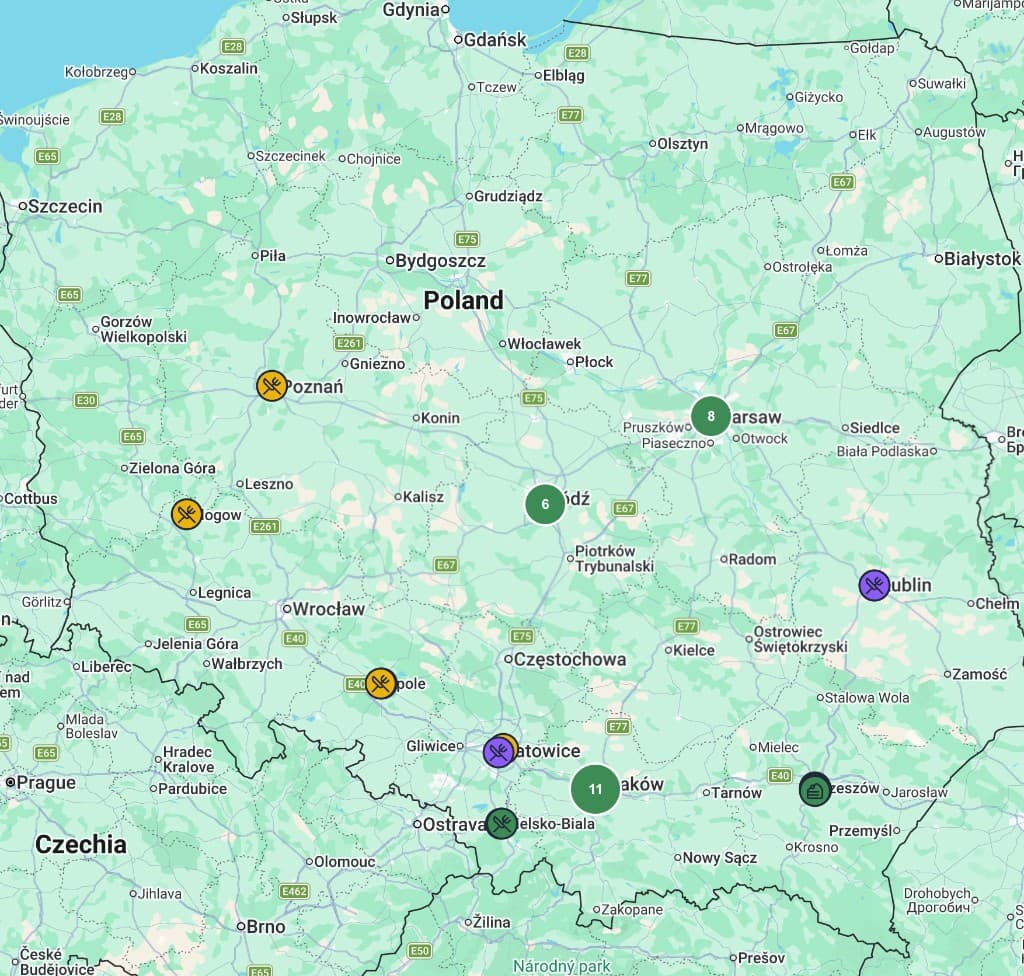Click the Piła town label

click(x=272, y=255)
